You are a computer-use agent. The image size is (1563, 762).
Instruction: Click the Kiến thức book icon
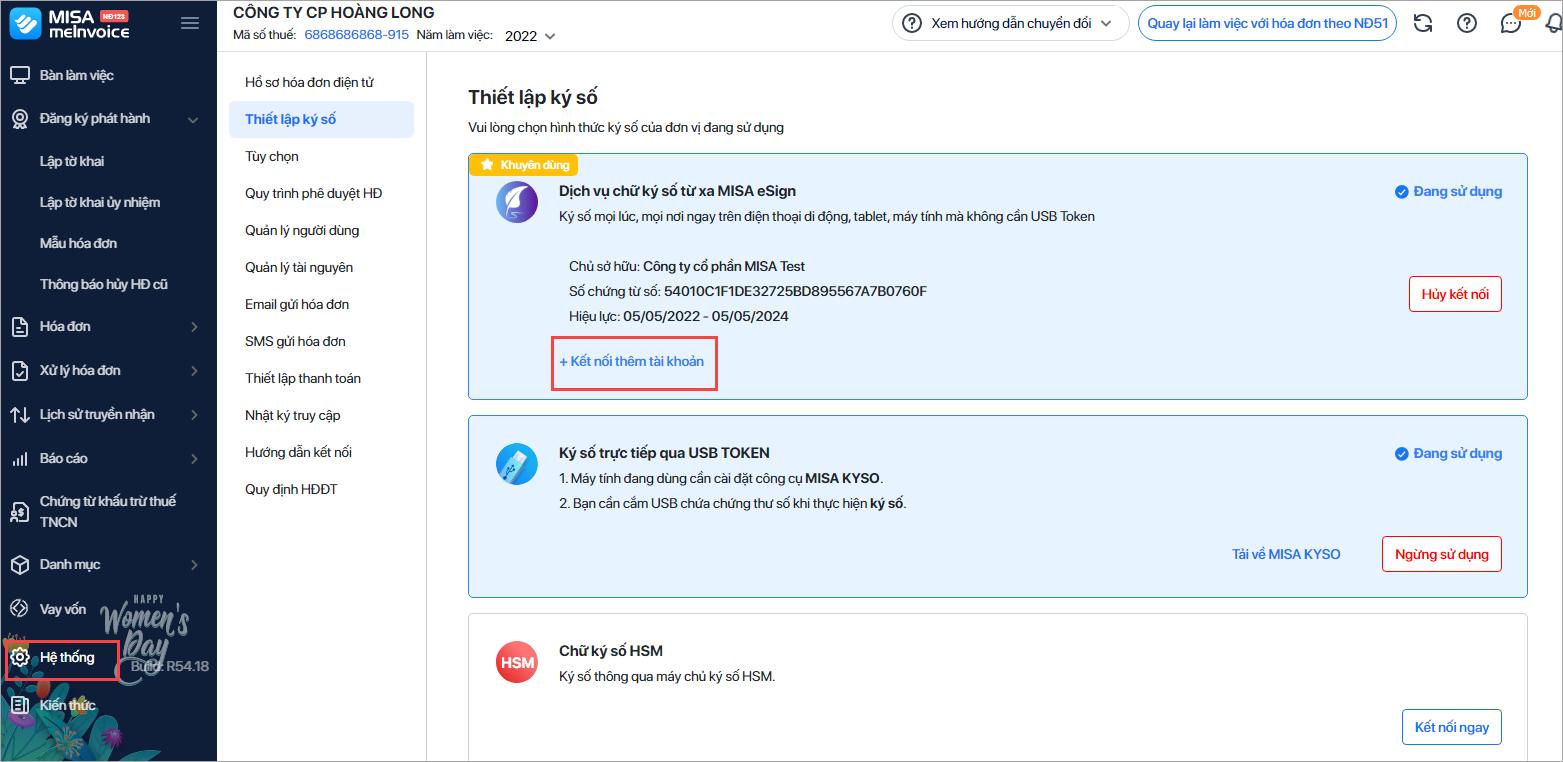pyautogui.click(x=20, y=706)
